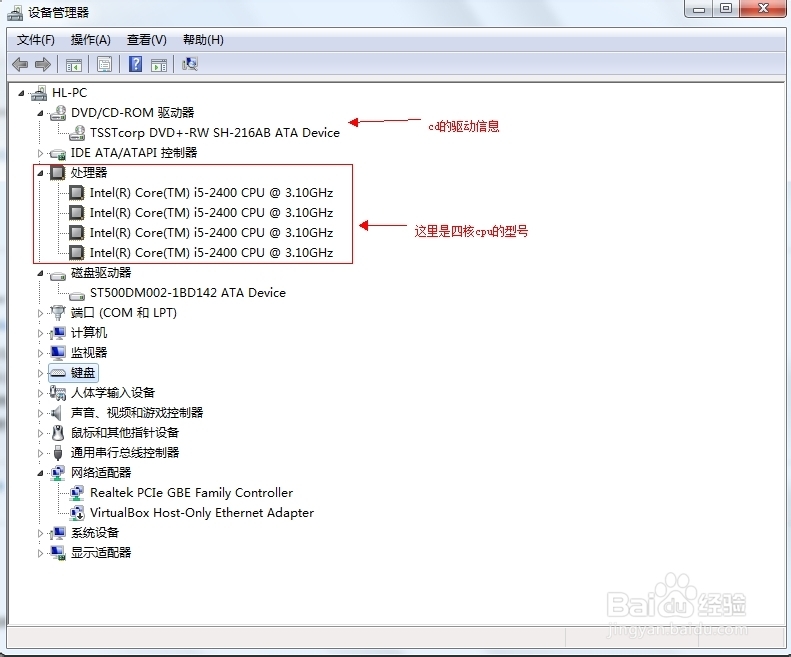Expand the 人体学输入设备 branch
Image resolution: width=791 pixels, height=657 pixels.
(x=40, y=393)
